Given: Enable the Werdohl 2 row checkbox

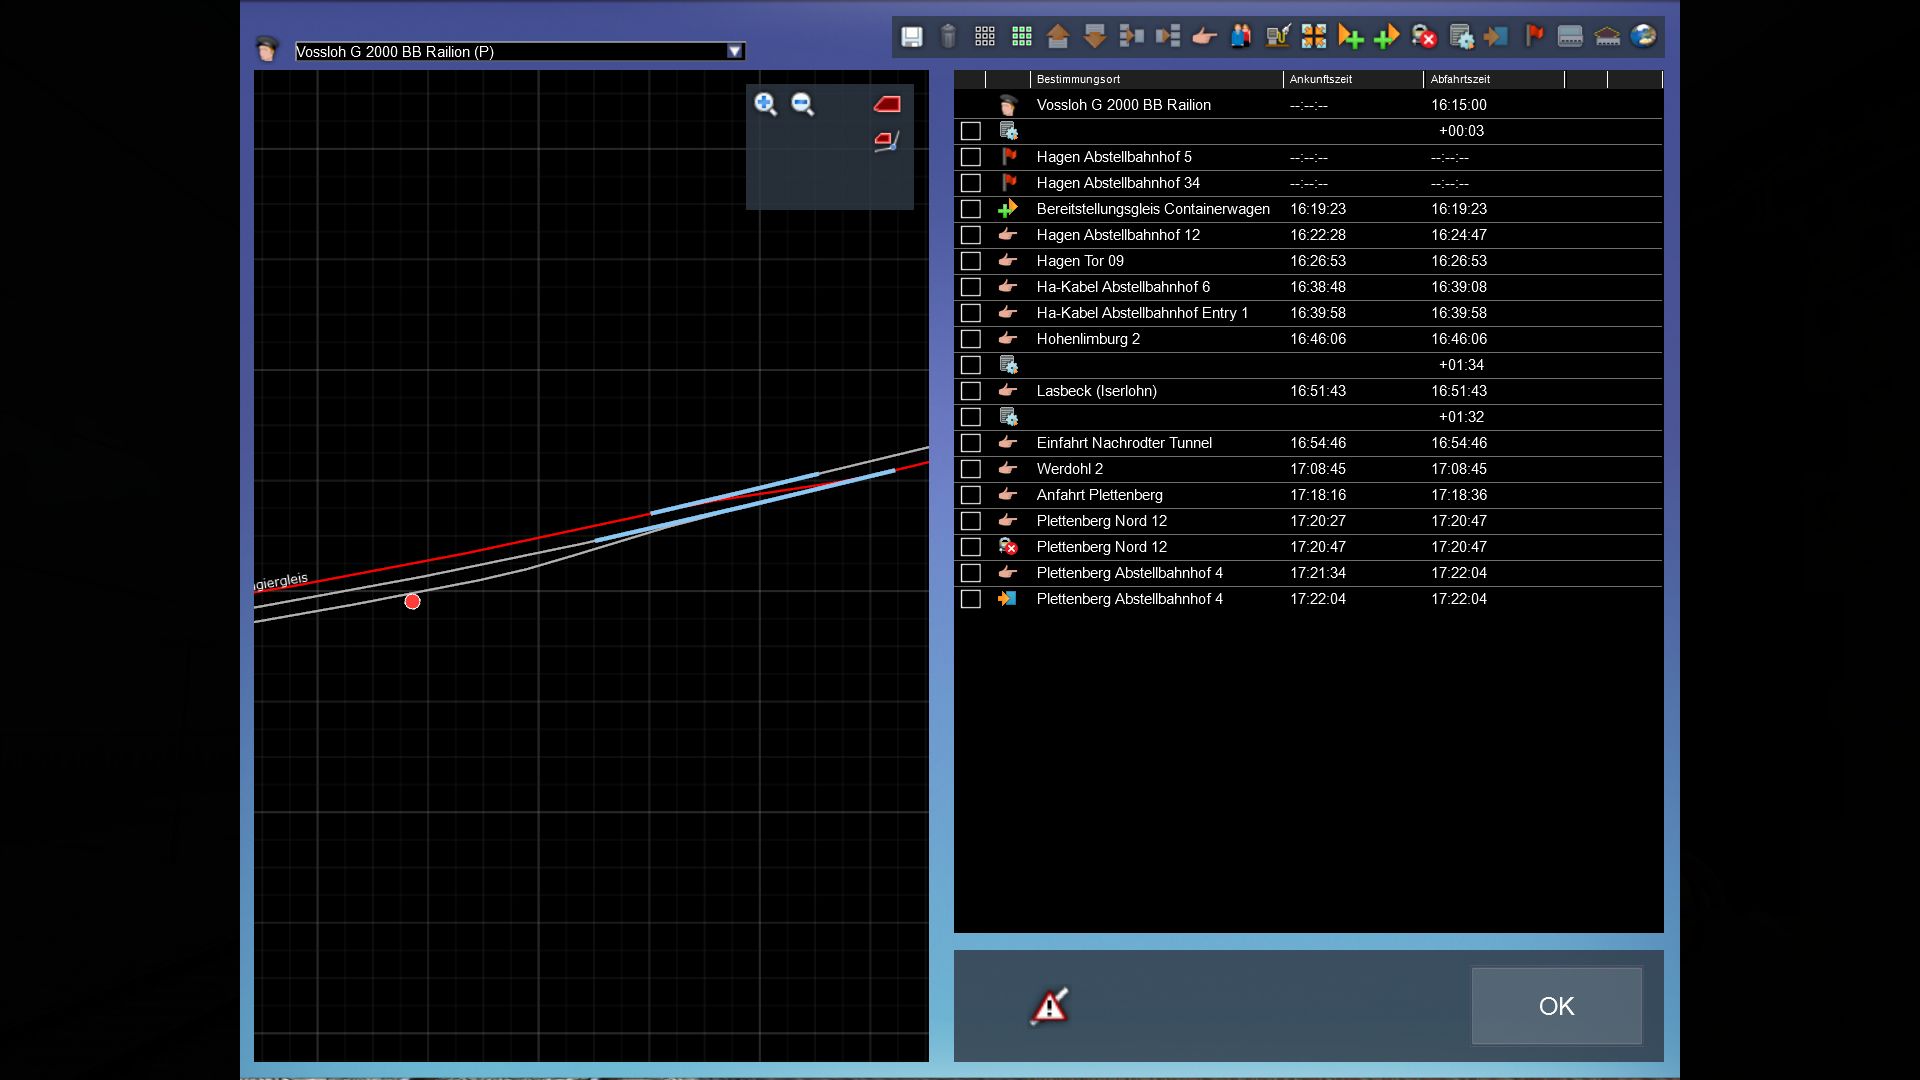Looking at the screenshot, I should 970,469.
